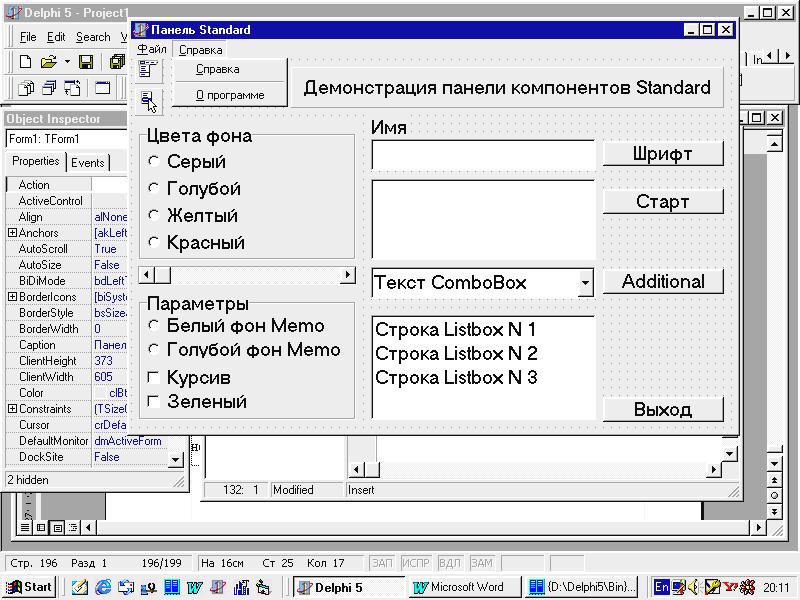Click the Шрифт button
800x600 pixels.
[x=663, y=154]
